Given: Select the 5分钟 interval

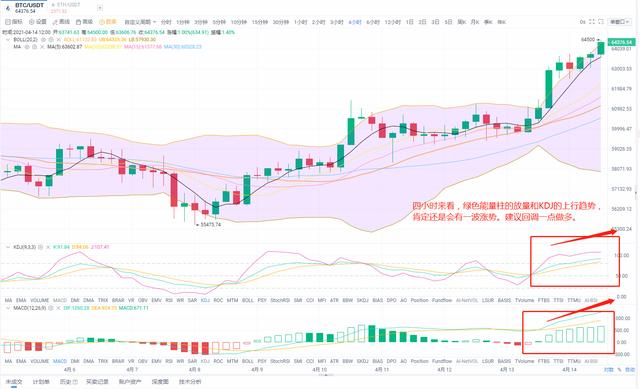Looking at the screenshot, I should [219, 22].
